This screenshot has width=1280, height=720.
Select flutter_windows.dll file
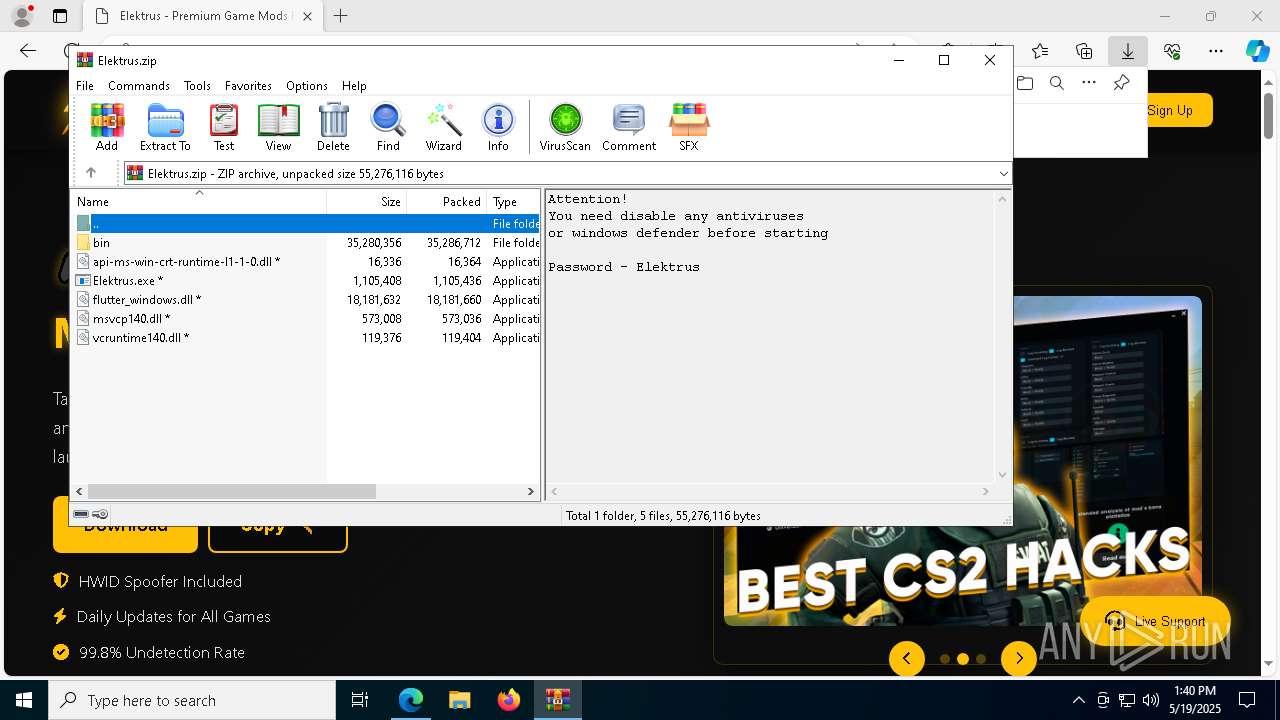305,300
